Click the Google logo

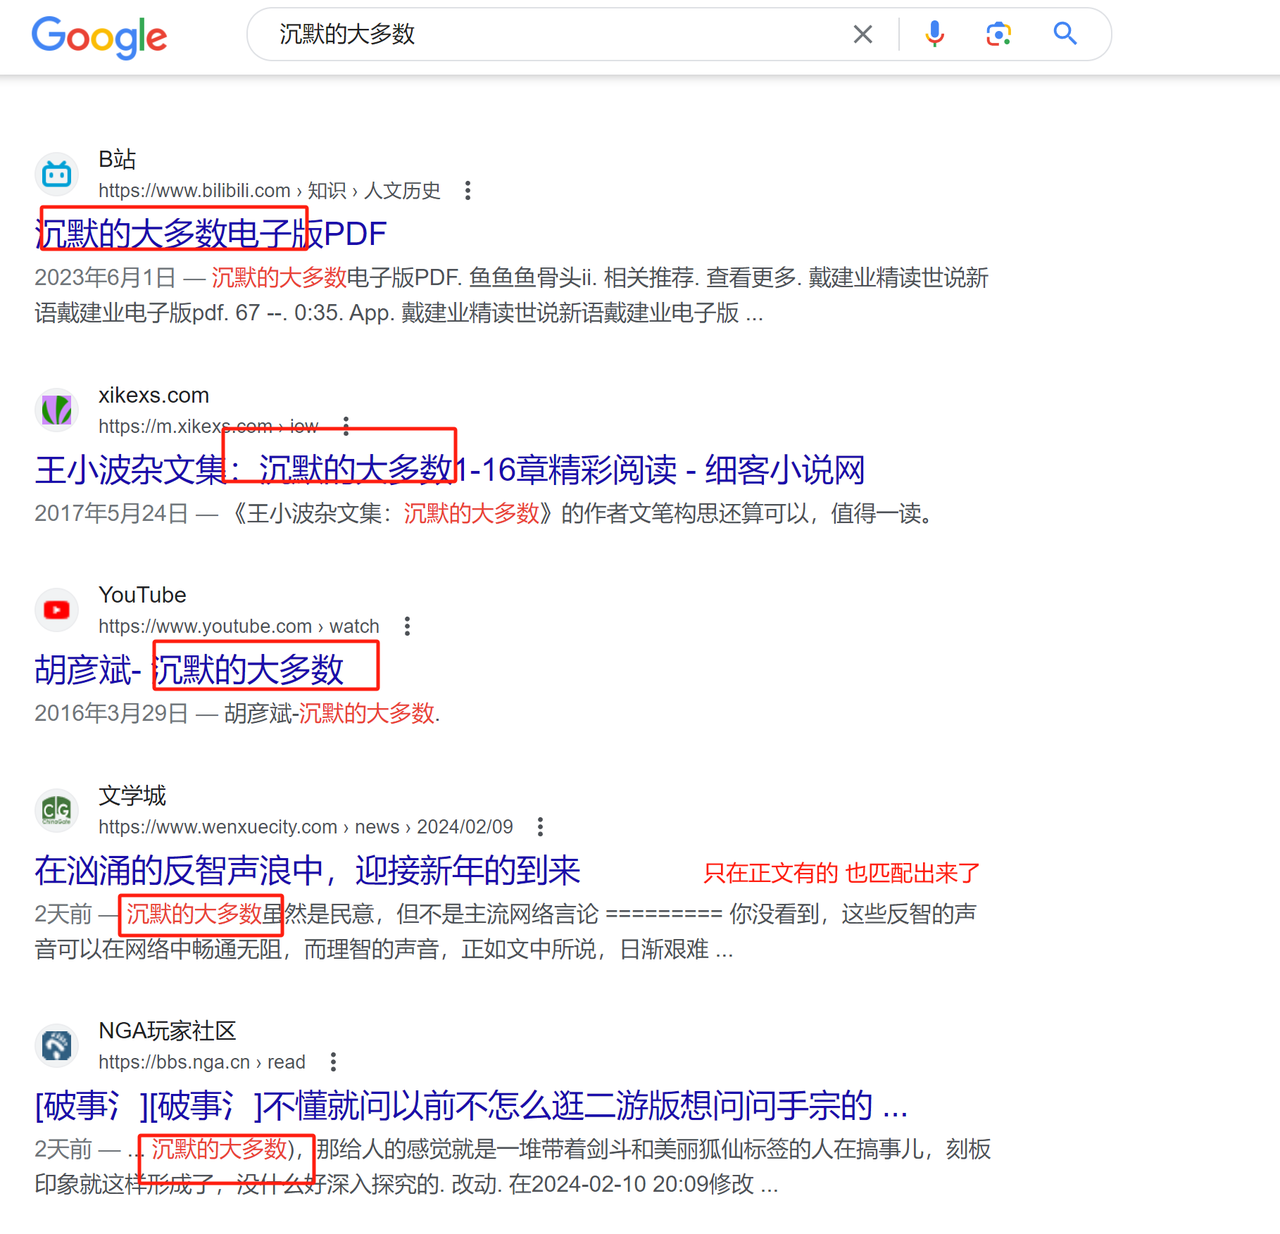(x=99, y=37)
